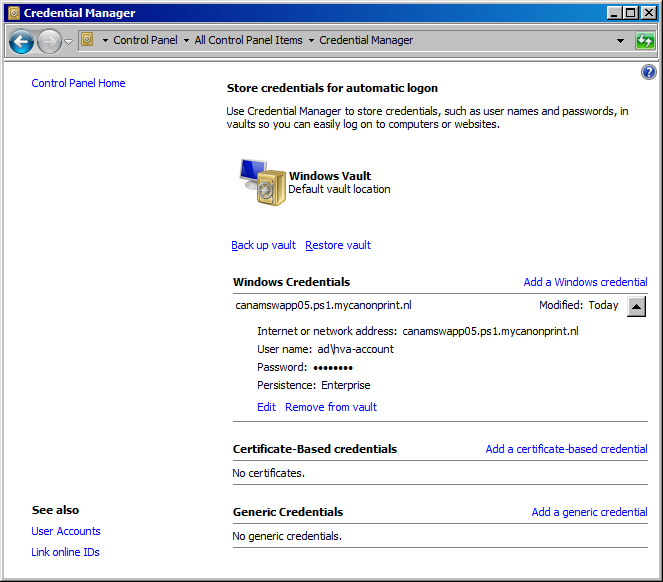Click the Forward navigation arrow button
The image size is (663, 582).
click(x=49, y=41)
